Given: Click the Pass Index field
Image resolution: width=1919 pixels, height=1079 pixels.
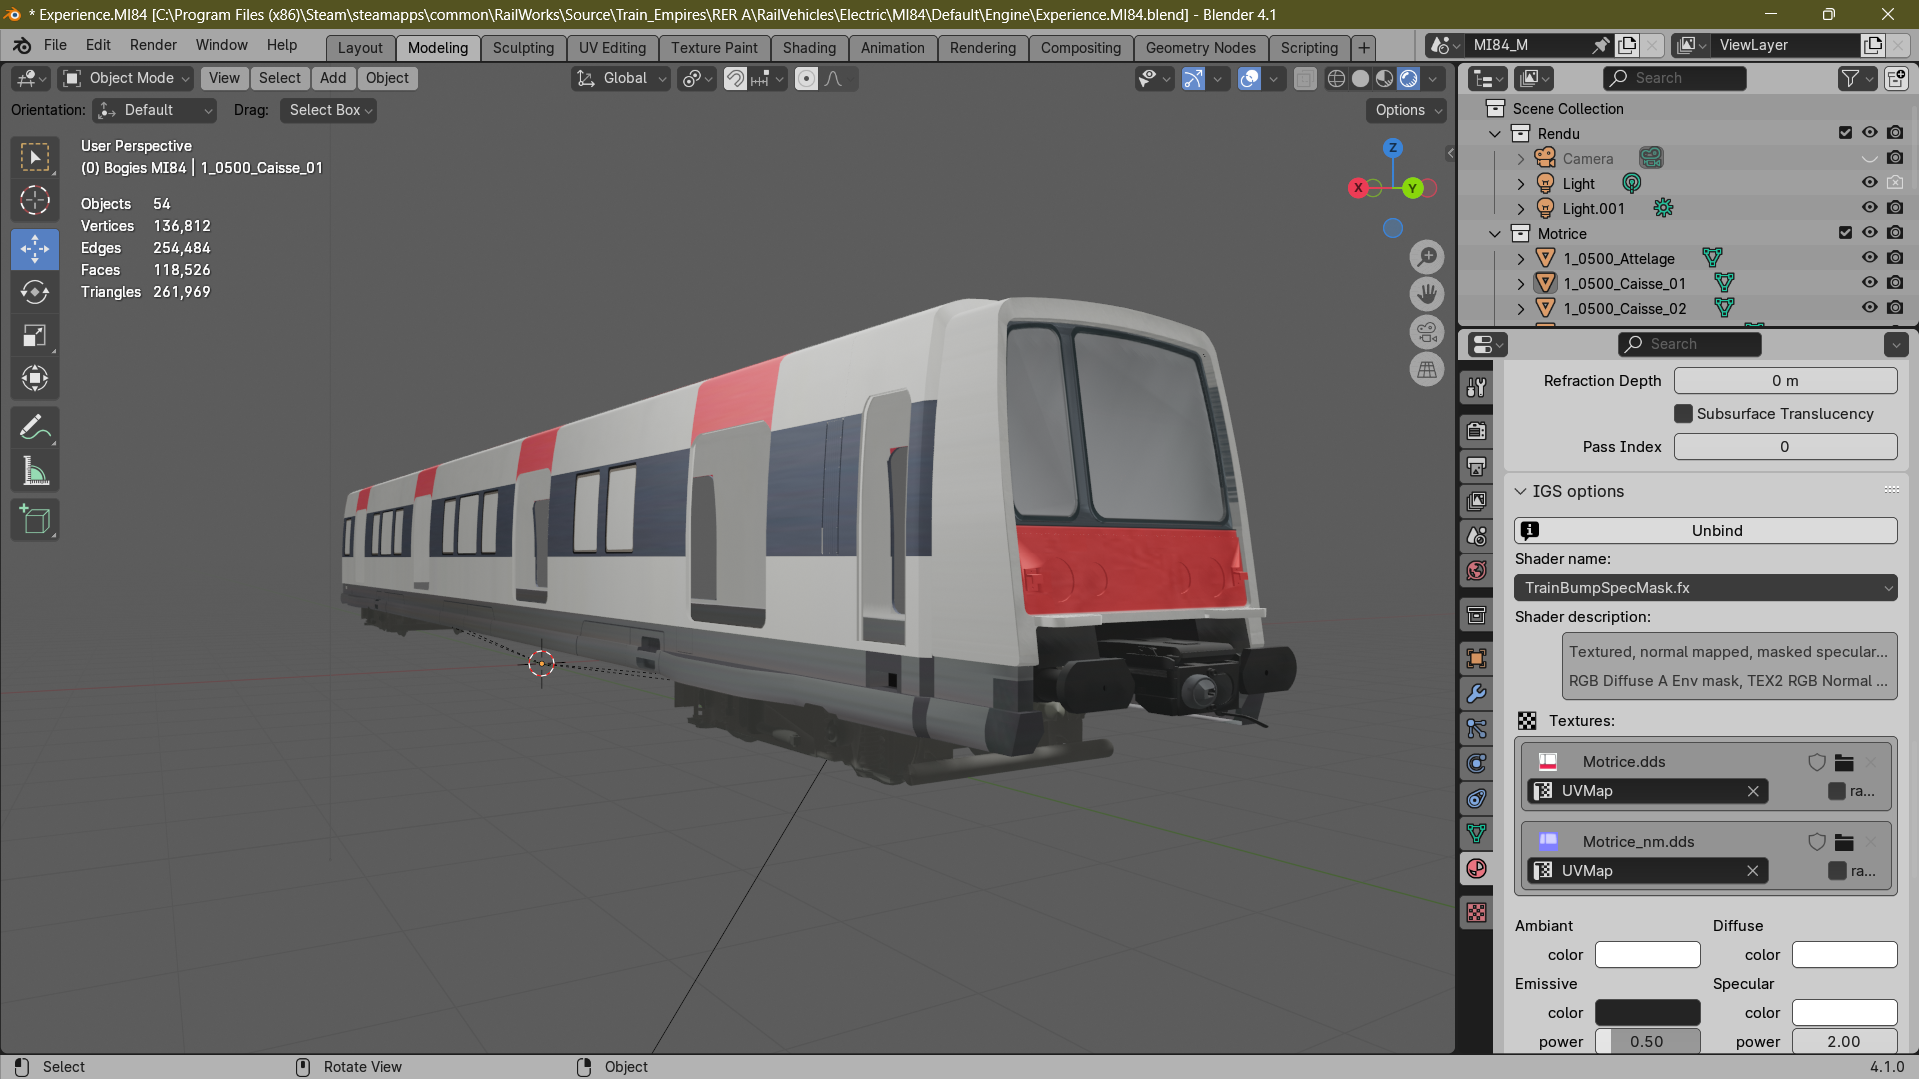Looking at the screenshot, I should point(1785,447).
